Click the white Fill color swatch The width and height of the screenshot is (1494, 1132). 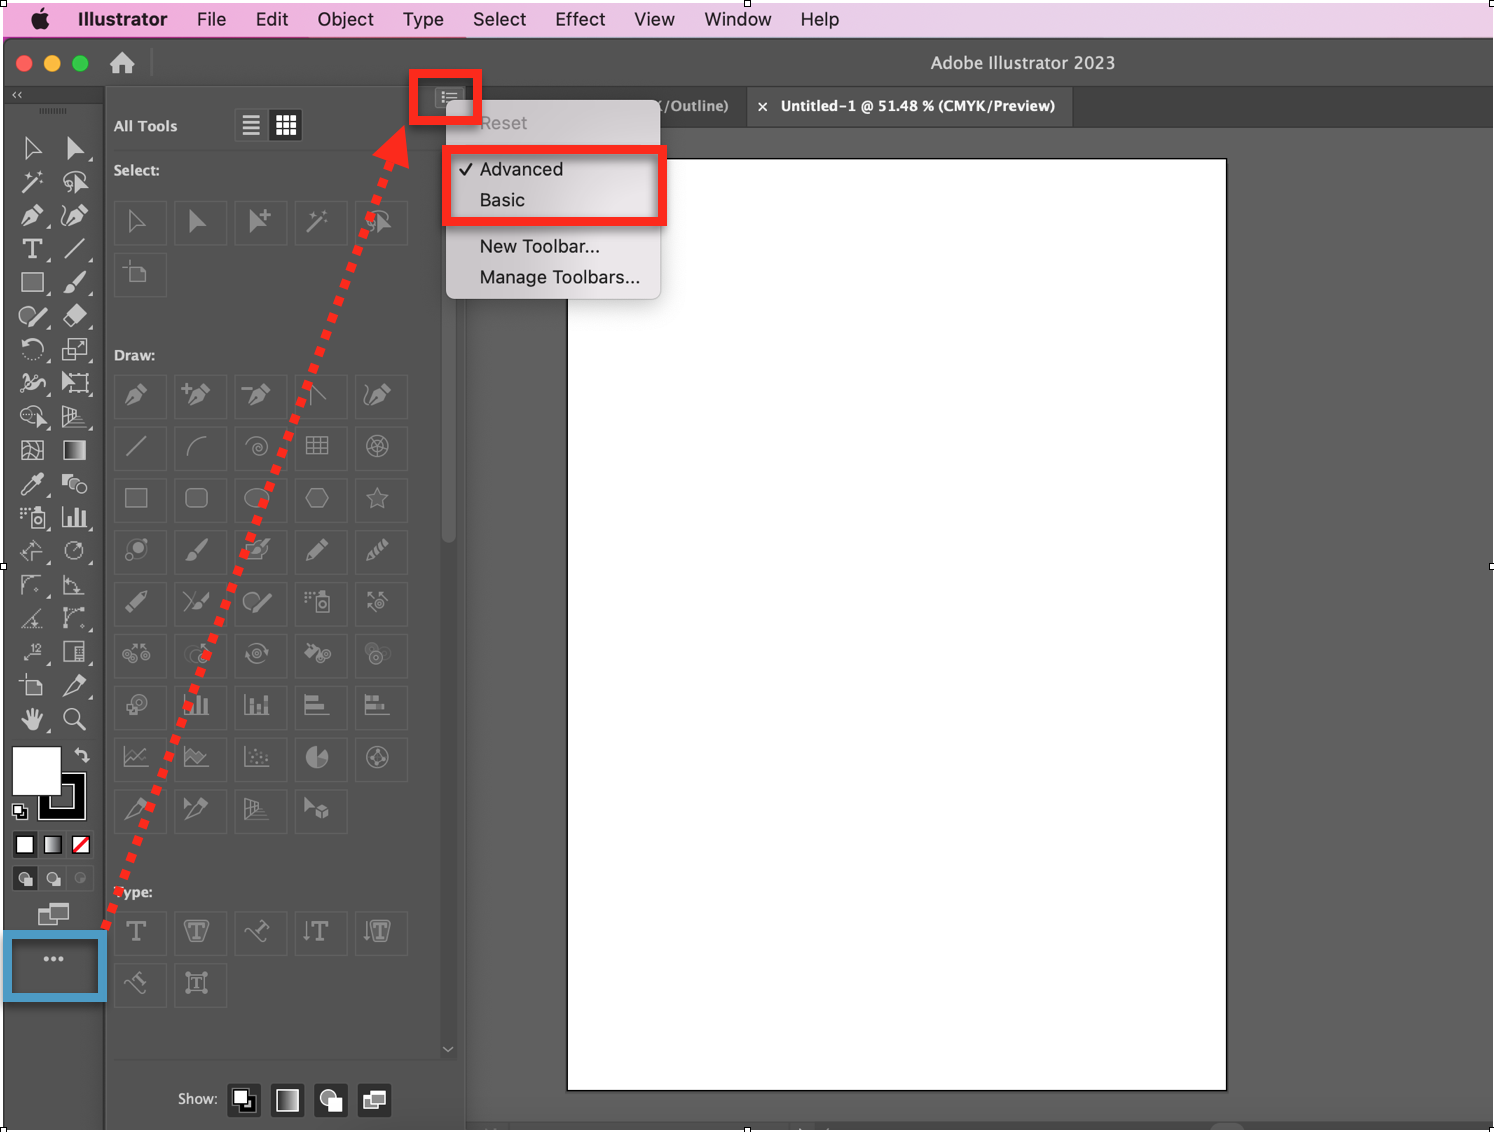[37, 769]
